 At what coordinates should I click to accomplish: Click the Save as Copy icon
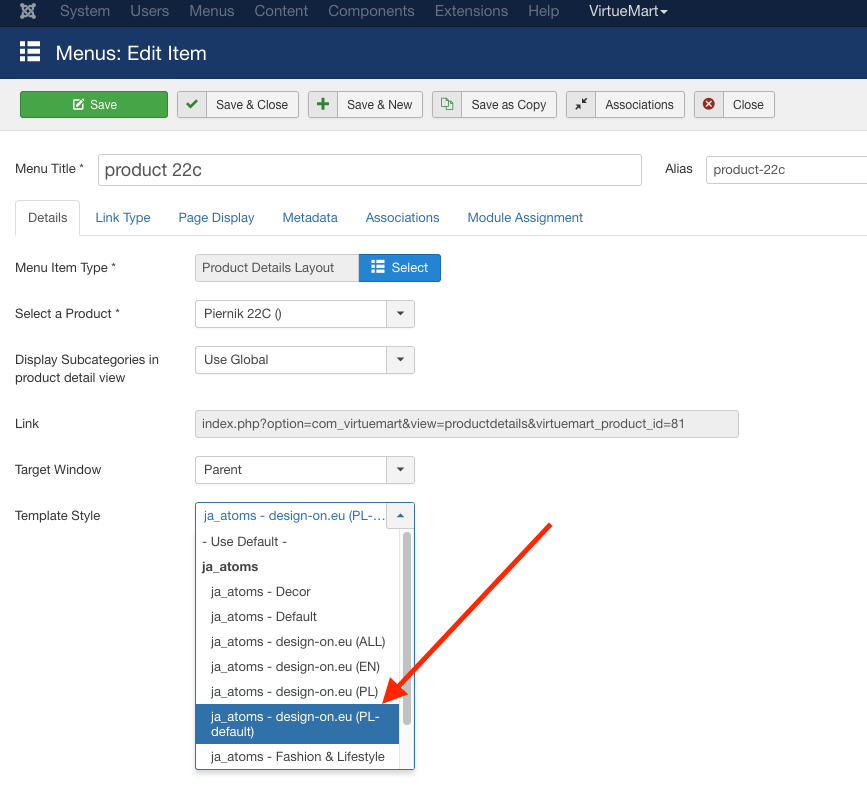[447, 104]
